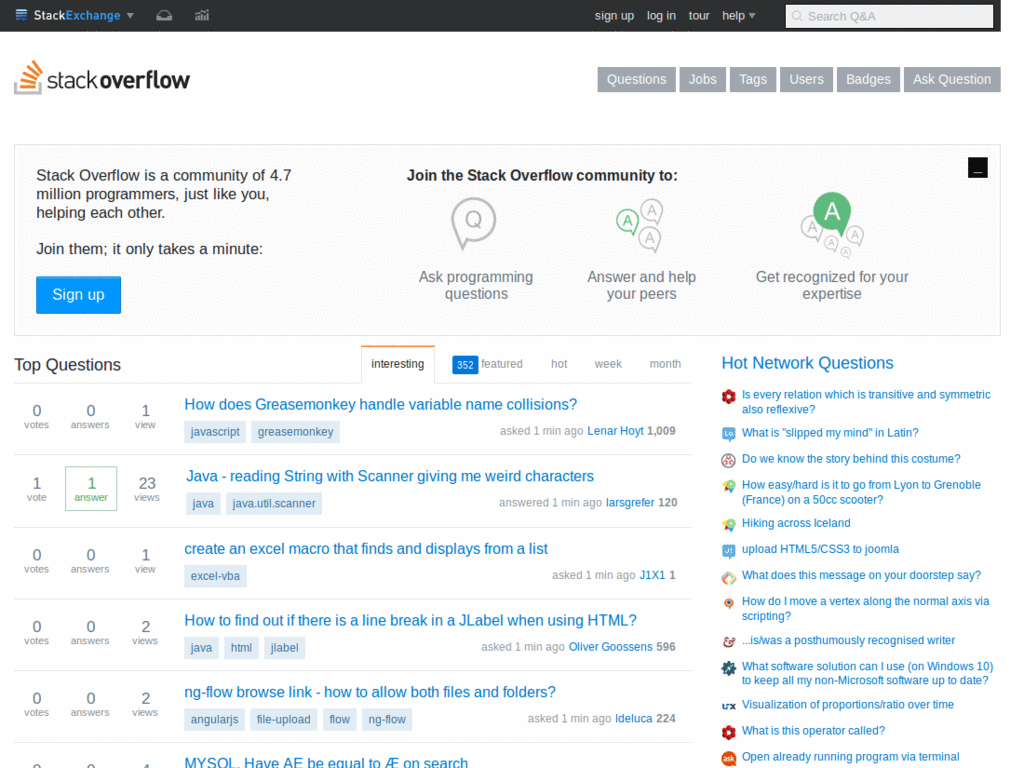Viewport: 1024px width, 768px height.
Task: Click the greasemonkey tag
Action: tap(295, 432)
